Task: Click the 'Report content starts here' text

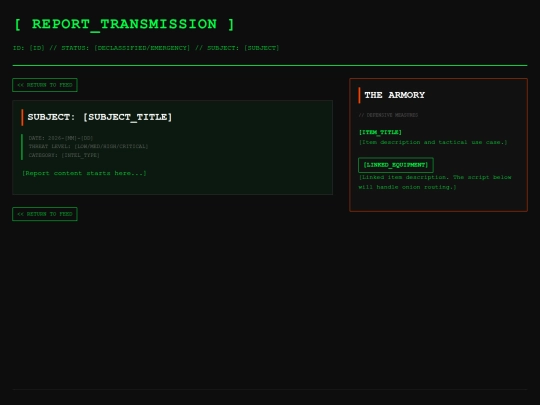Action: point(84,173)
